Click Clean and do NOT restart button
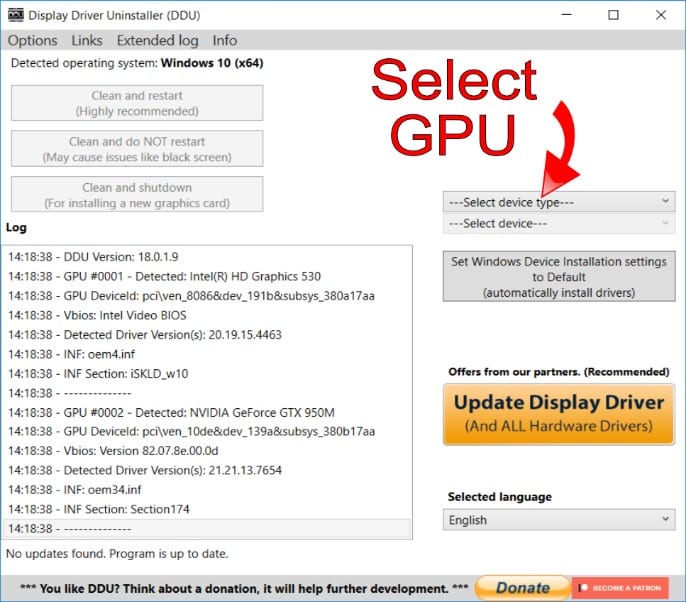This screenshot has height=602, width=686. (x=137, y=149)
